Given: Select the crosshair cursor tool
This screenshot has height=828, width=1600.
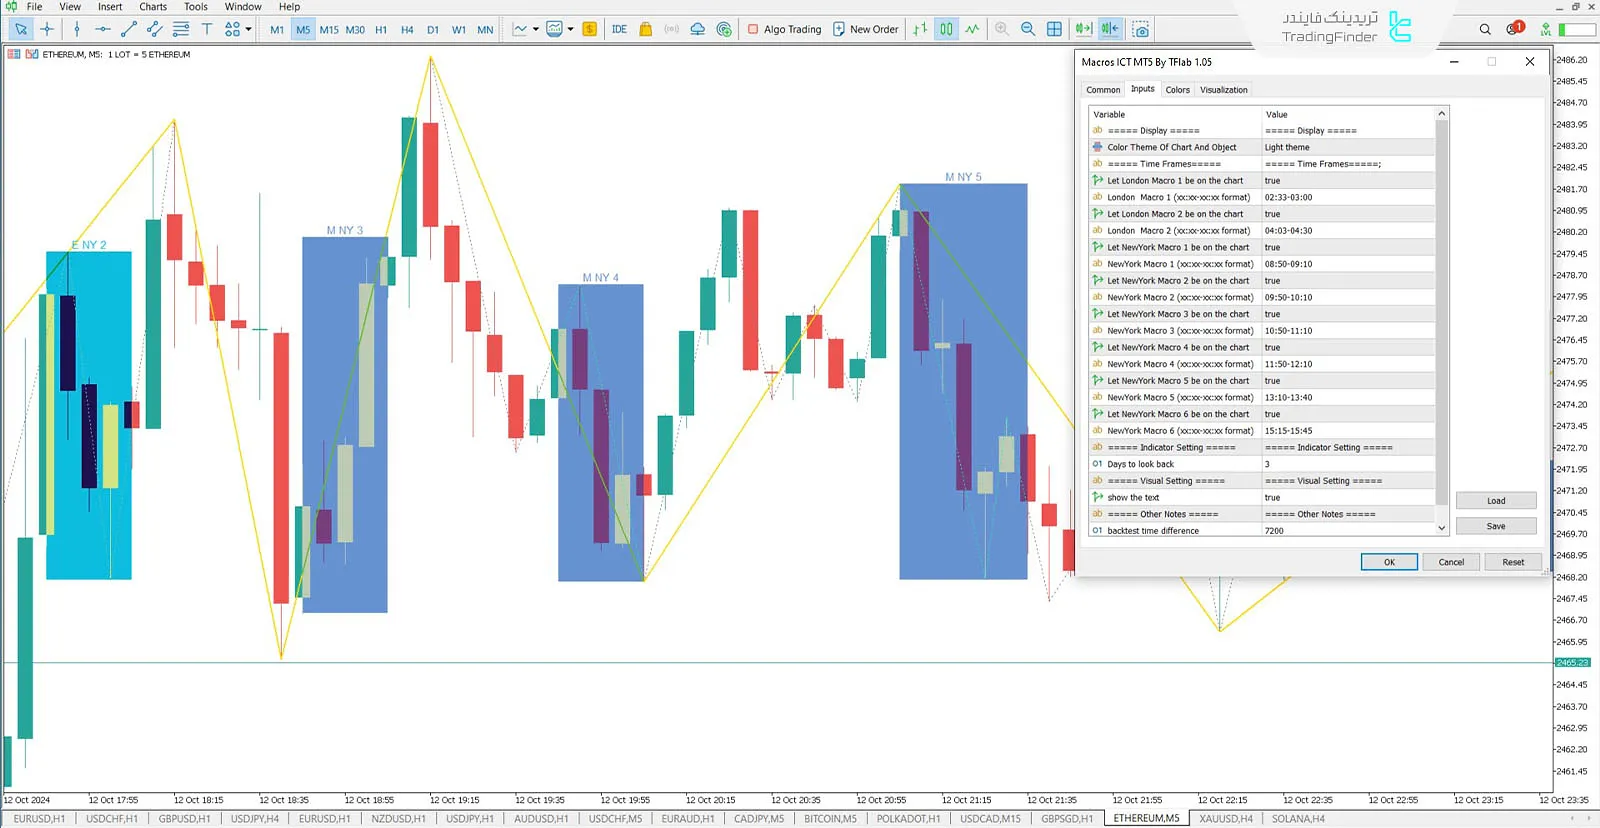Looking at the screenshot, I should [x=47, y=29].
